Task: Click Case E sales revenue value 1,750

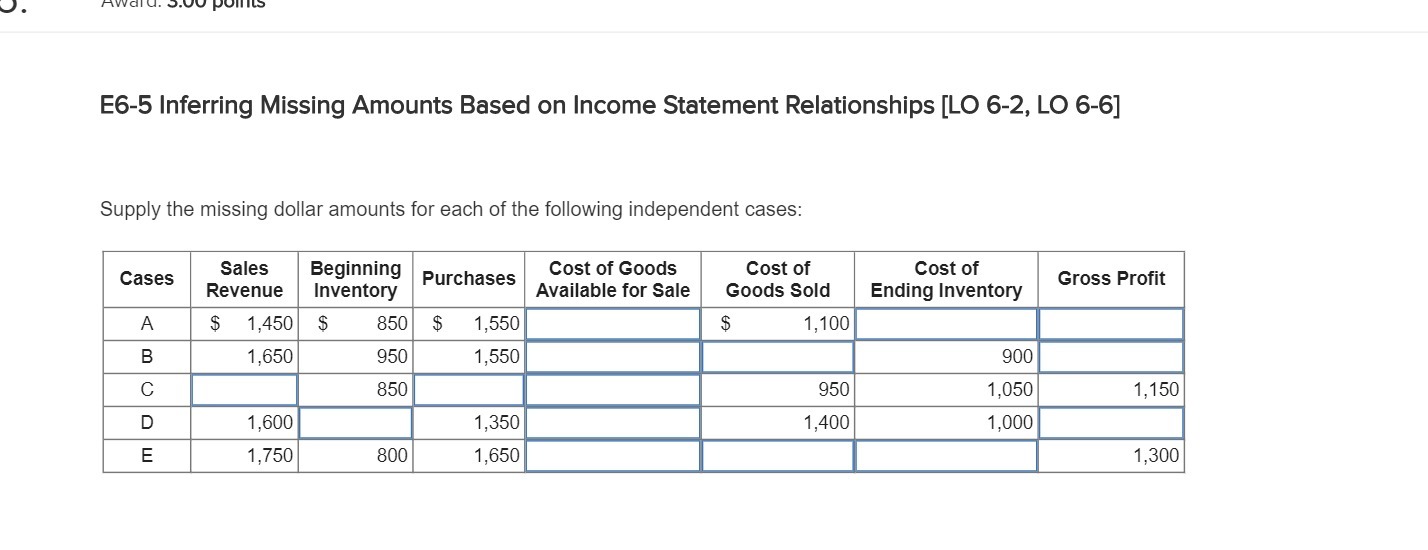Action: 270,456
